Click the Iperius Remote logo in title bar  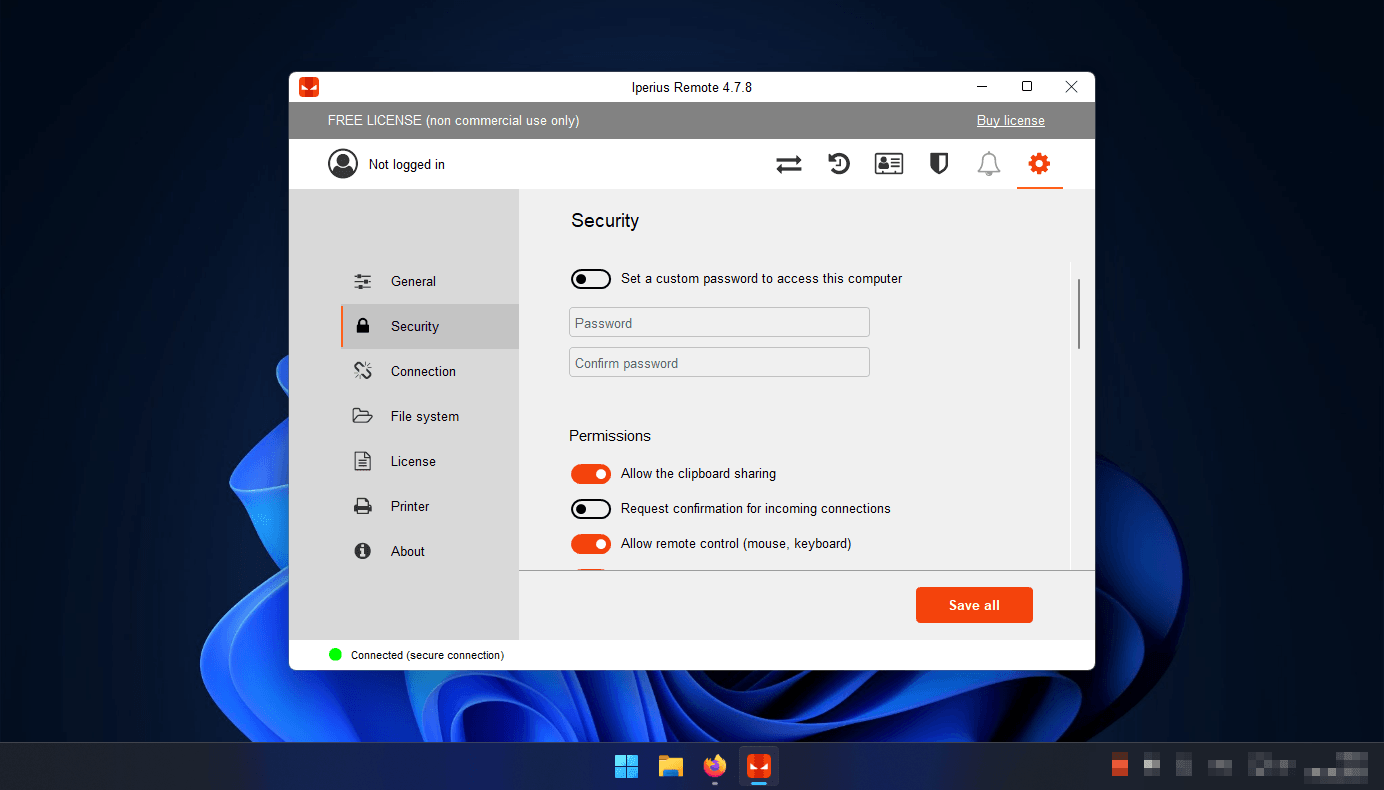pyautogui.click(x=309, y=87)
